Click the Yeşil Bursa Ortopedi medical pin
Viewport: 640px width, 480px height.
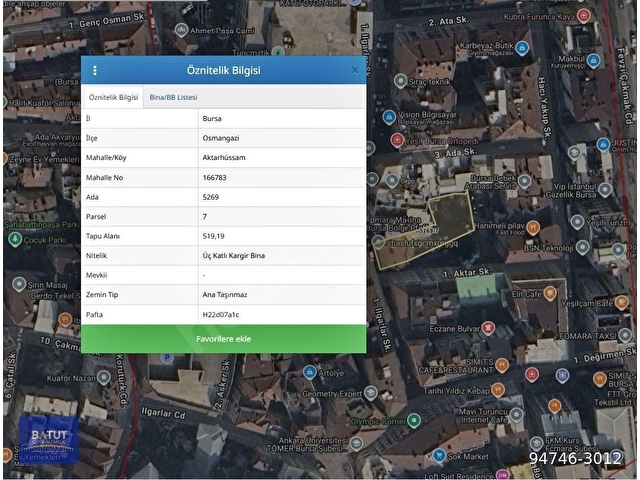pos(397,140)
